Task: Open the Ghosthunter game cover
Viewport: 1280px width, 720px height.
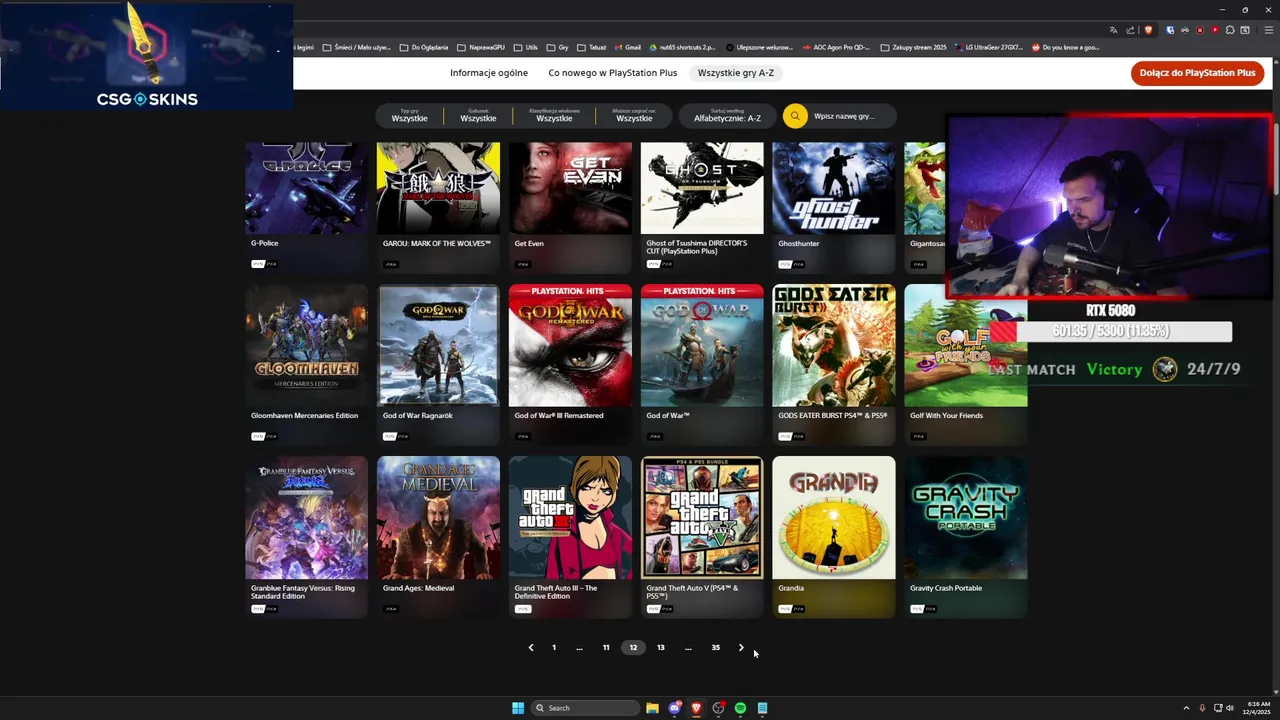Action: [x=834, y=188]
